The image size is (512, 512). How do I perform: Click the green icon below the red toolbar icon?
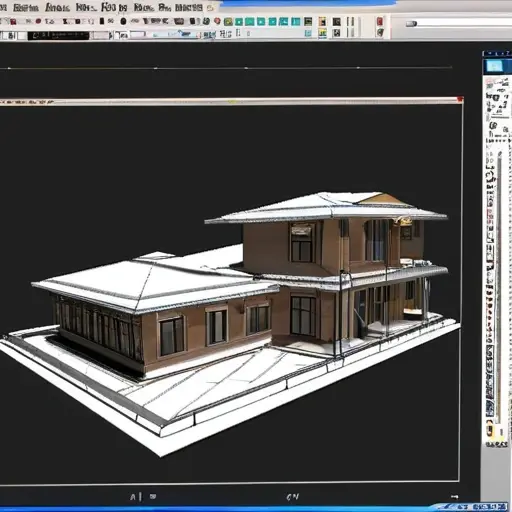[x=380, y=32]
